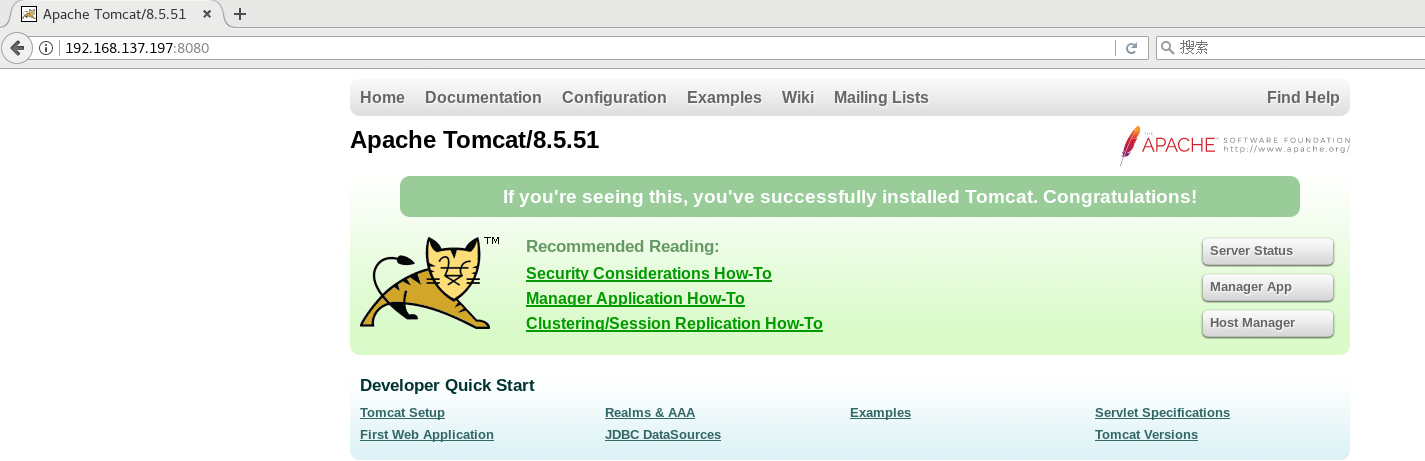
Task: Click the Developer Quick Start heading
Action: (x=447, y=386)
